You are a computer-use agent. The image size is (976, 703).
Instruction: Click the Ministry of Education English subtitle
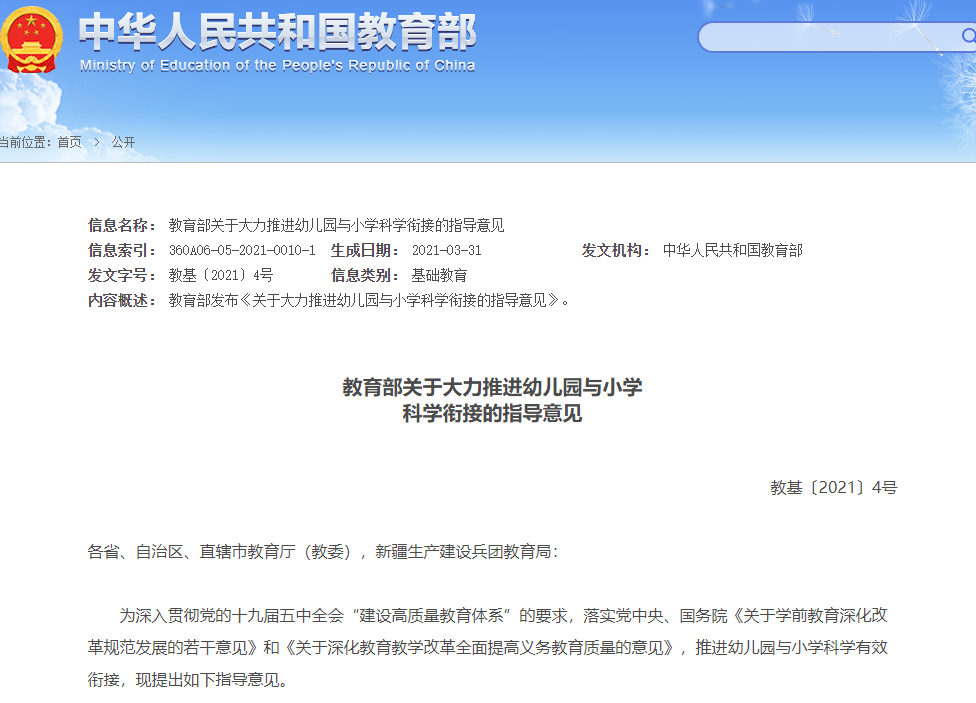278,65
